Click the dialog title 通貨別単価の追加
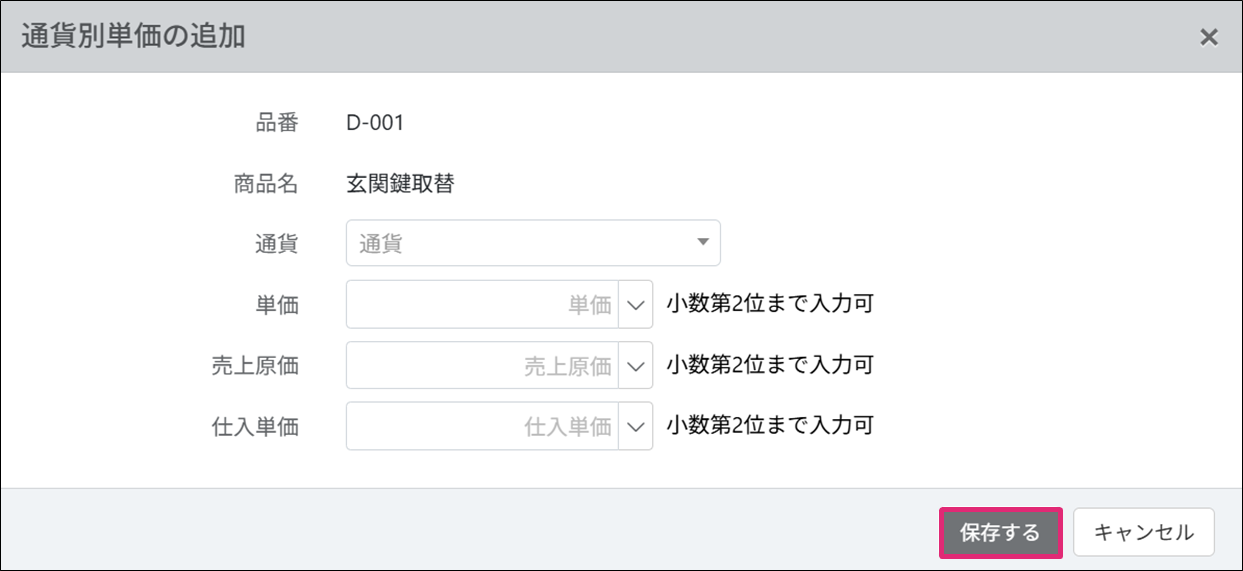This screenshot has width=1243, height=571. point(133,37)
